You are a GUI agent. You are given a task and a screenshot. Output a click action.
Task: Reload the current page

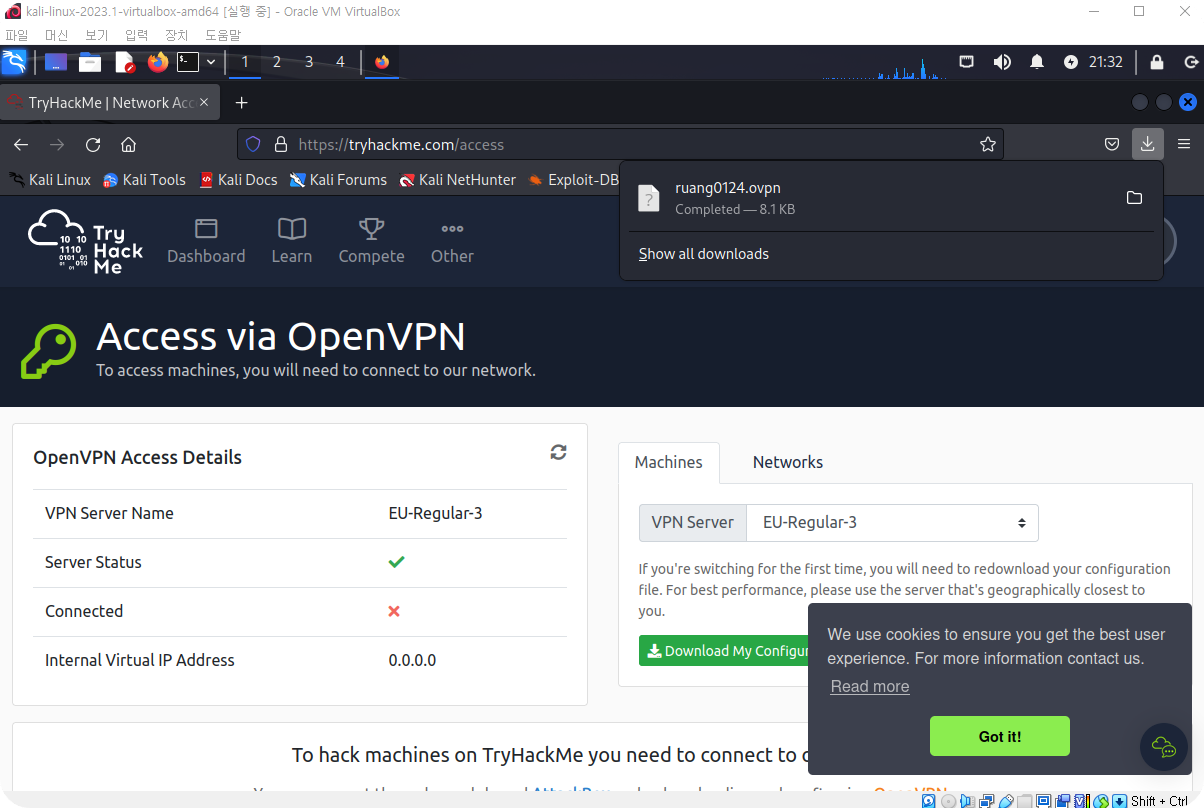[x=93, y=144]
